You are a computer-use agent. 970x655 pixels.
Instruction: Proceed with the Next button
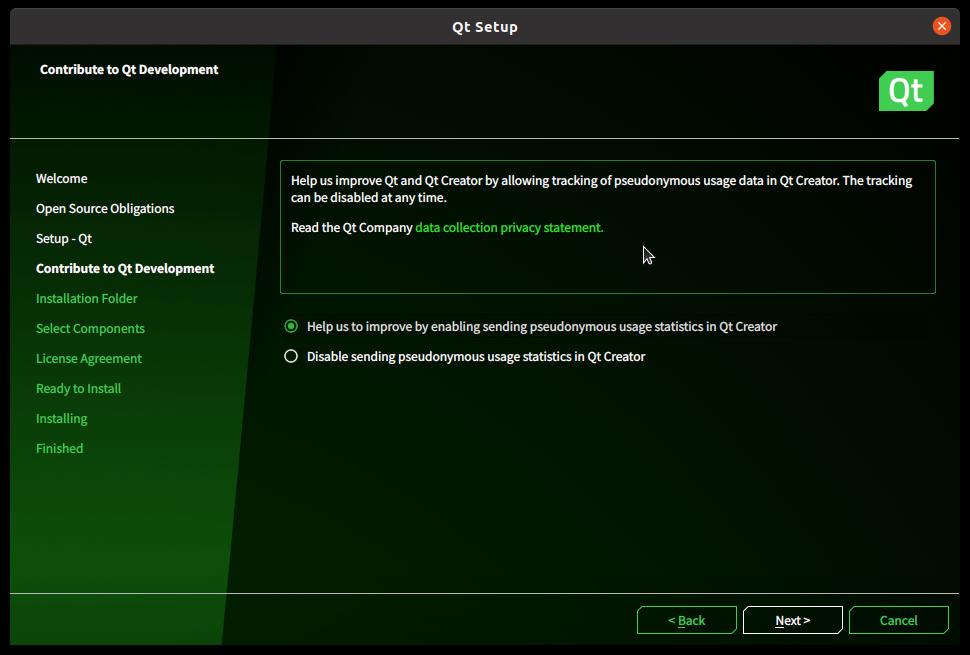[x=792, y=620]
